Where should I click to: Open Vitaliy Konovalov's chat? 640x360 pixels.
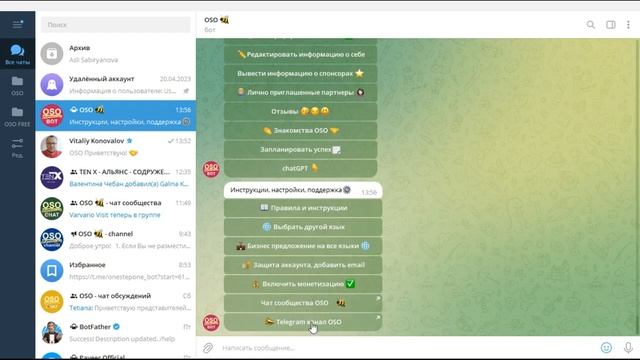116,147
